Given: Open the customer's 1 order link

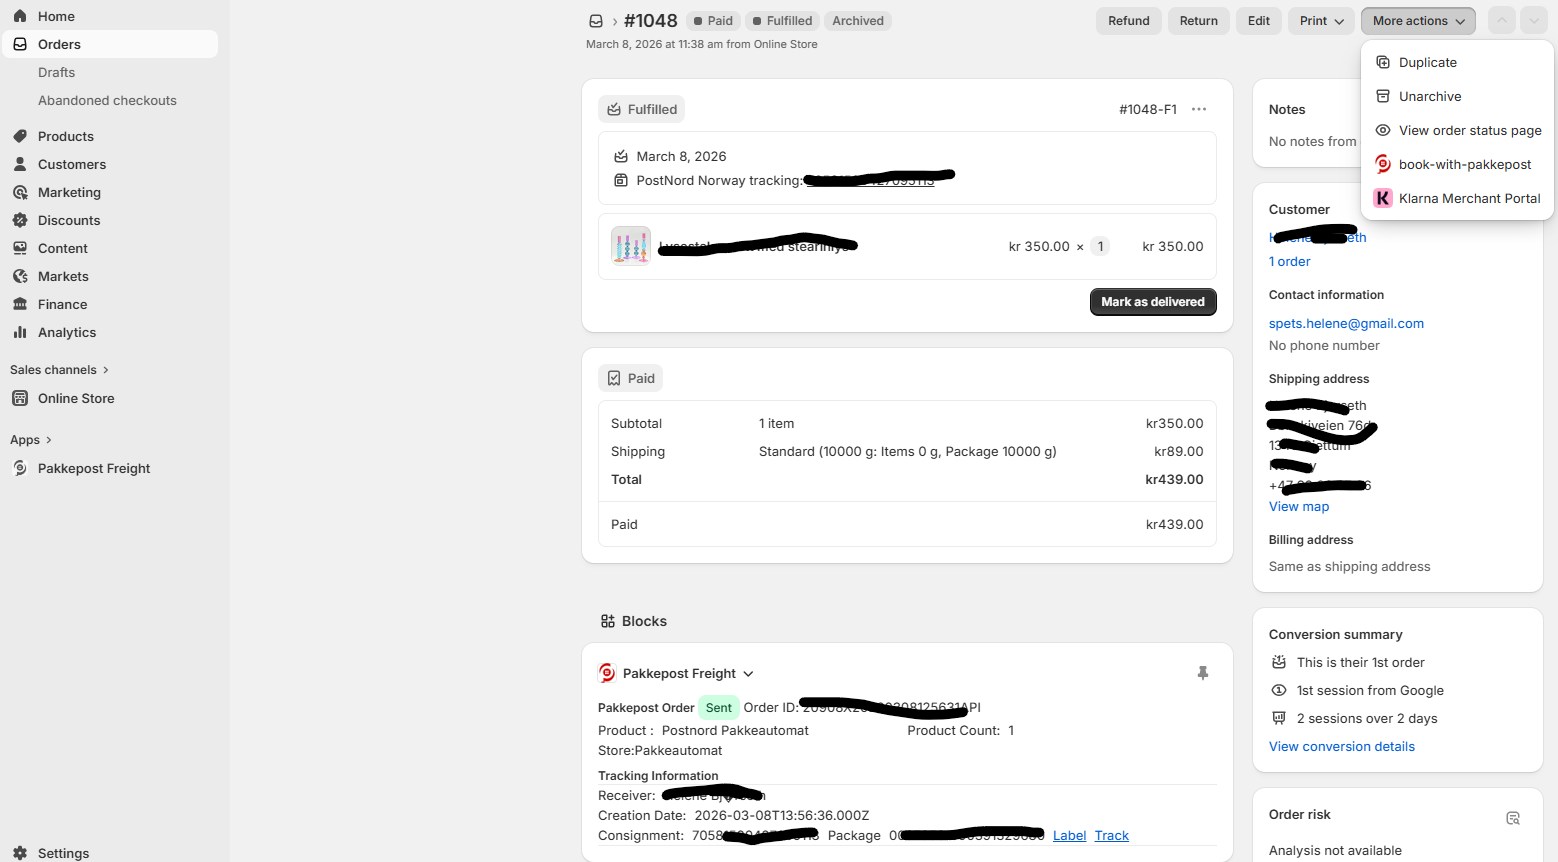Looking at the screenshot, I should 1289,261.
